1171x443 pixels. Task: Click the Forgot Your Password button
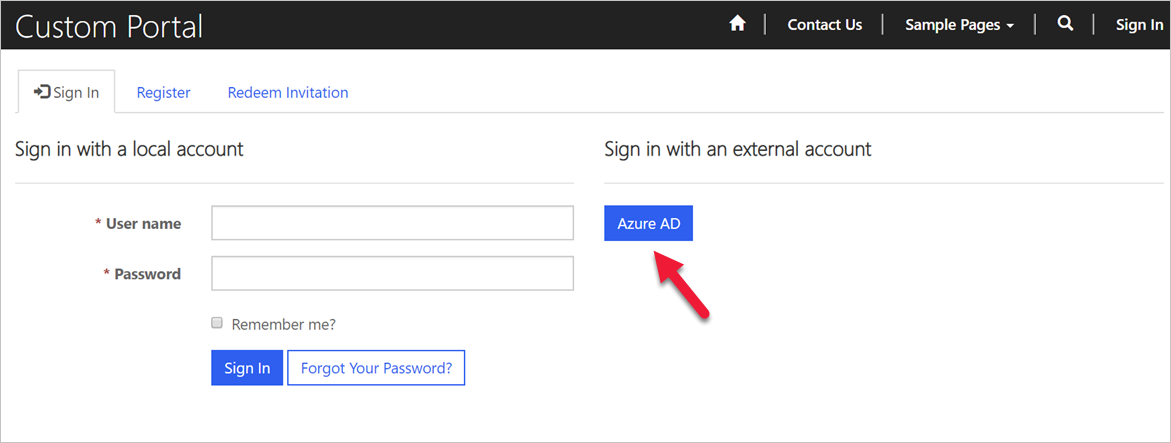click(x=376, y=368)
